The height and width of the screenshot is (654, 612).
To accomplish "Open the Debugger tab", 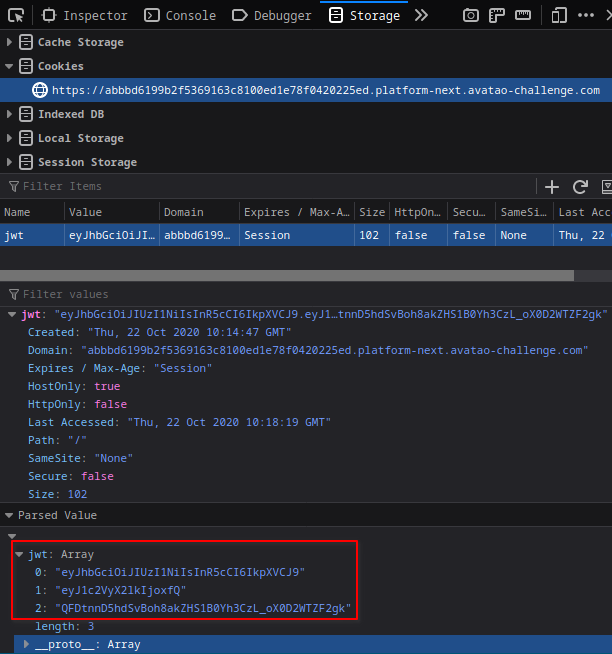I will click(272, 15).
